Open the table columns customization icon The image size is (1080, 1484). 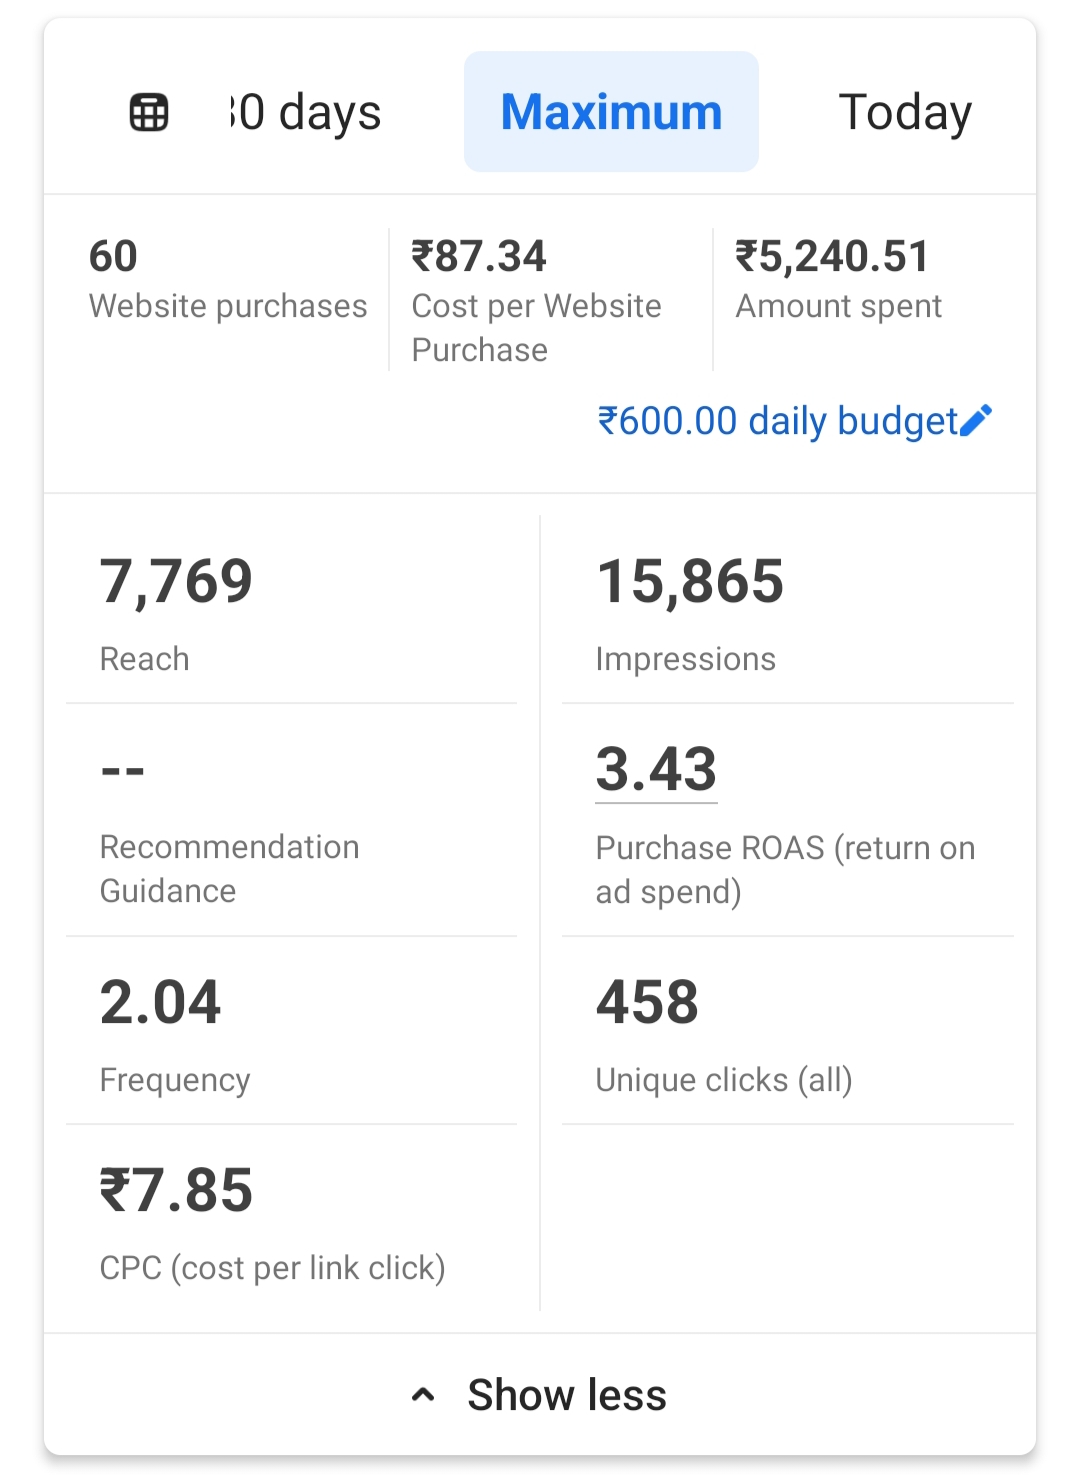coord(149,112)
